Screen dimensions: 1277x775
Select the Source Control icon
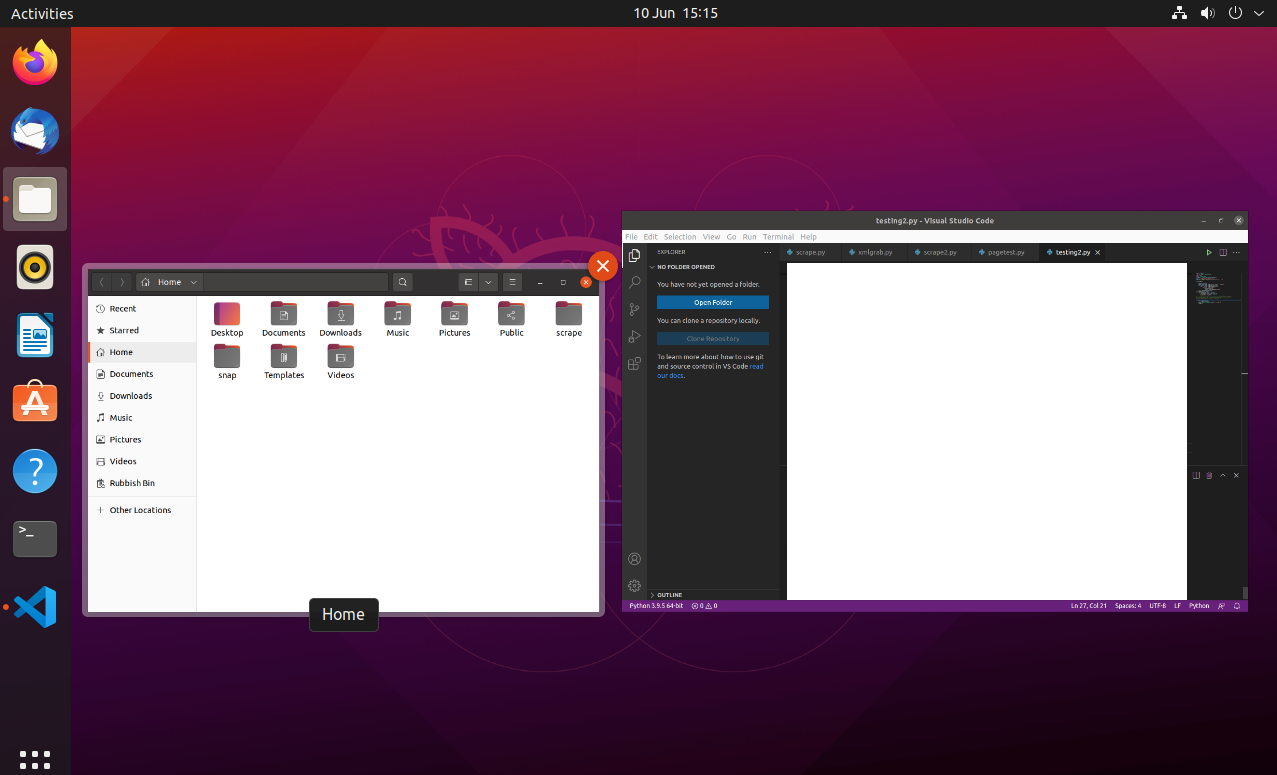point(634,309)
